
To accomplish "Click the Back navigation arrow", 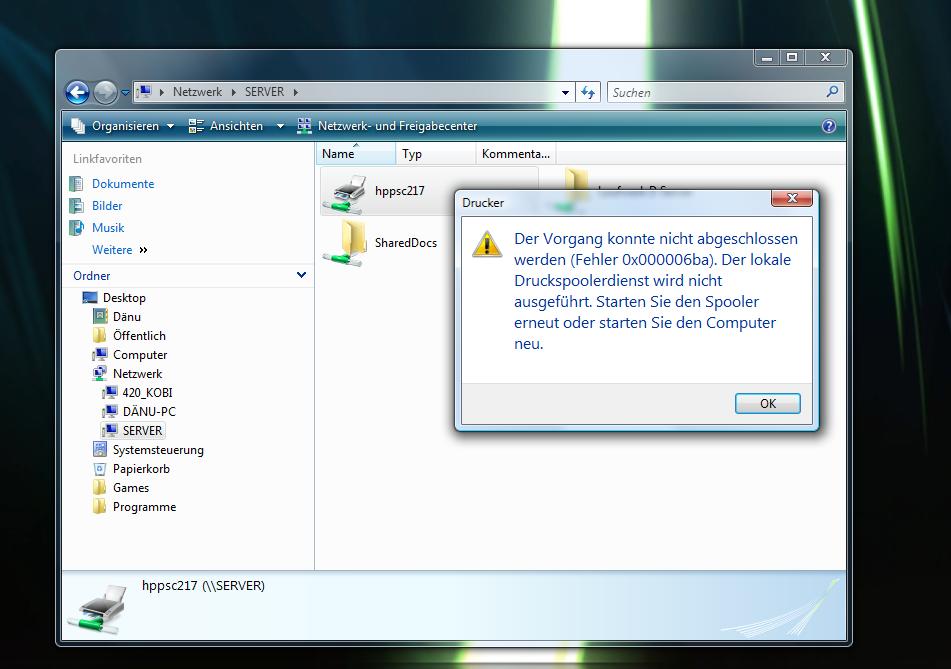I will 77,92.
